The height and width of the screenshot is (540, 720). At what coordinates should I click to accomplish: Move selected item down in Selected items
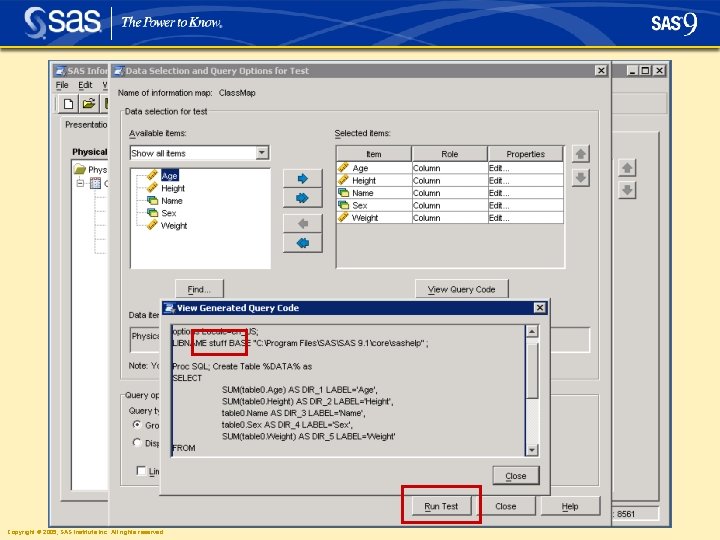tap(580, 177)
